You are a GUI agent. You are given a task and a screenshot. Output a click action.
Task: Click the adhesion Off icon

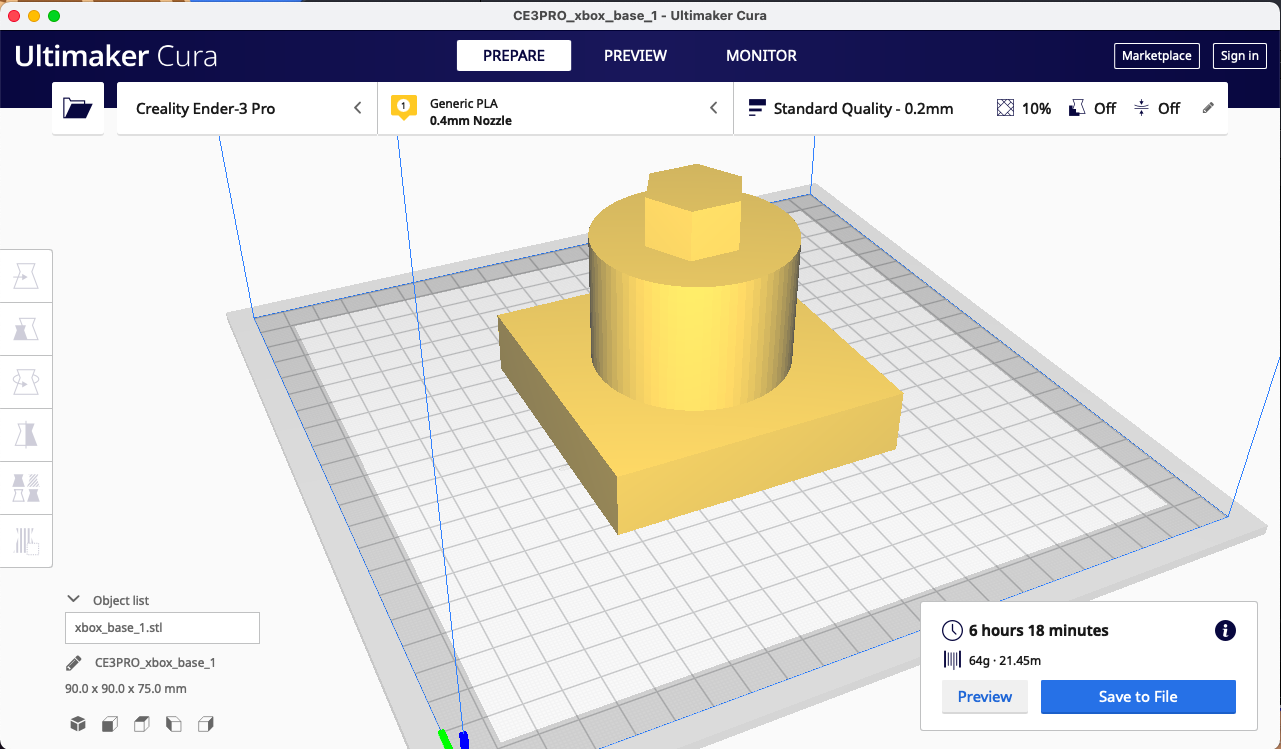(1142, 108)
